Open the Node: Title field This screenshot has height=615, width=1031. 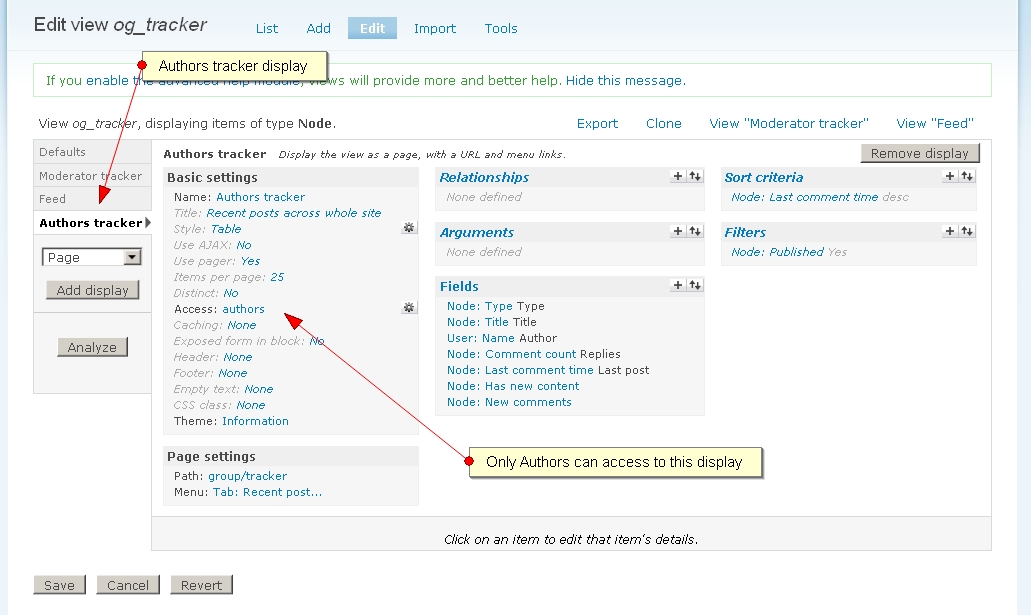[x=477, y=322]
